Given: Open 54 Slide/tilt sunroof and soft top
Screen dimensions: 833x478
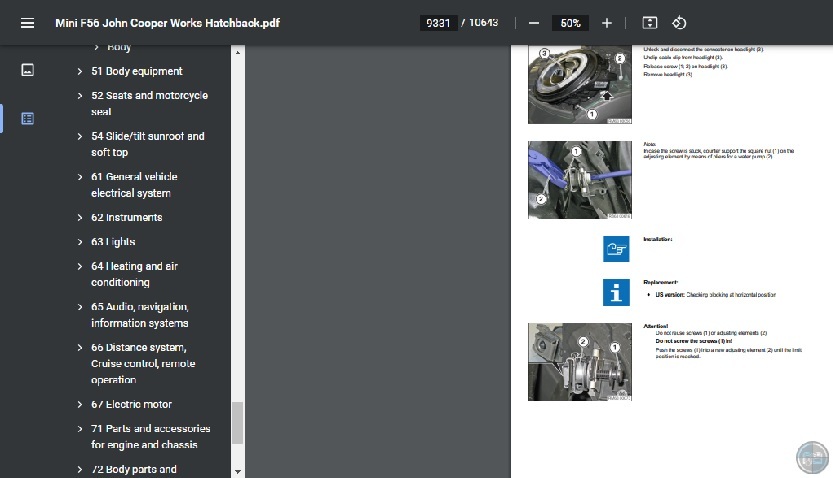Looking at the screenshot, I should 148,144.
